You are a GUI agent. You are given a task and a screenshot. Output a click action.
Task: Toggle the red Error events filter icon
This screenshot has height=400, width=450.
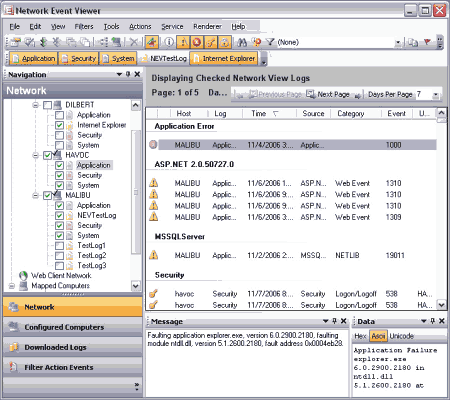coord(197,42)
